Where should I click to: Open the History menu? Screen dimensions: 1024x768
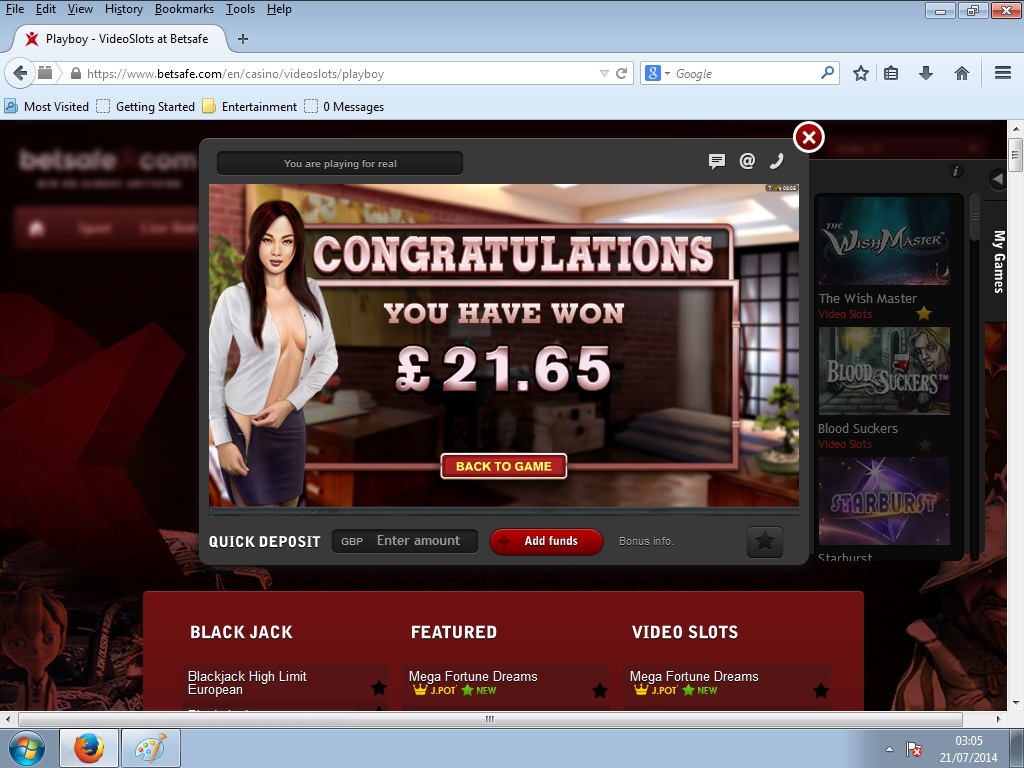click(123, 9)
